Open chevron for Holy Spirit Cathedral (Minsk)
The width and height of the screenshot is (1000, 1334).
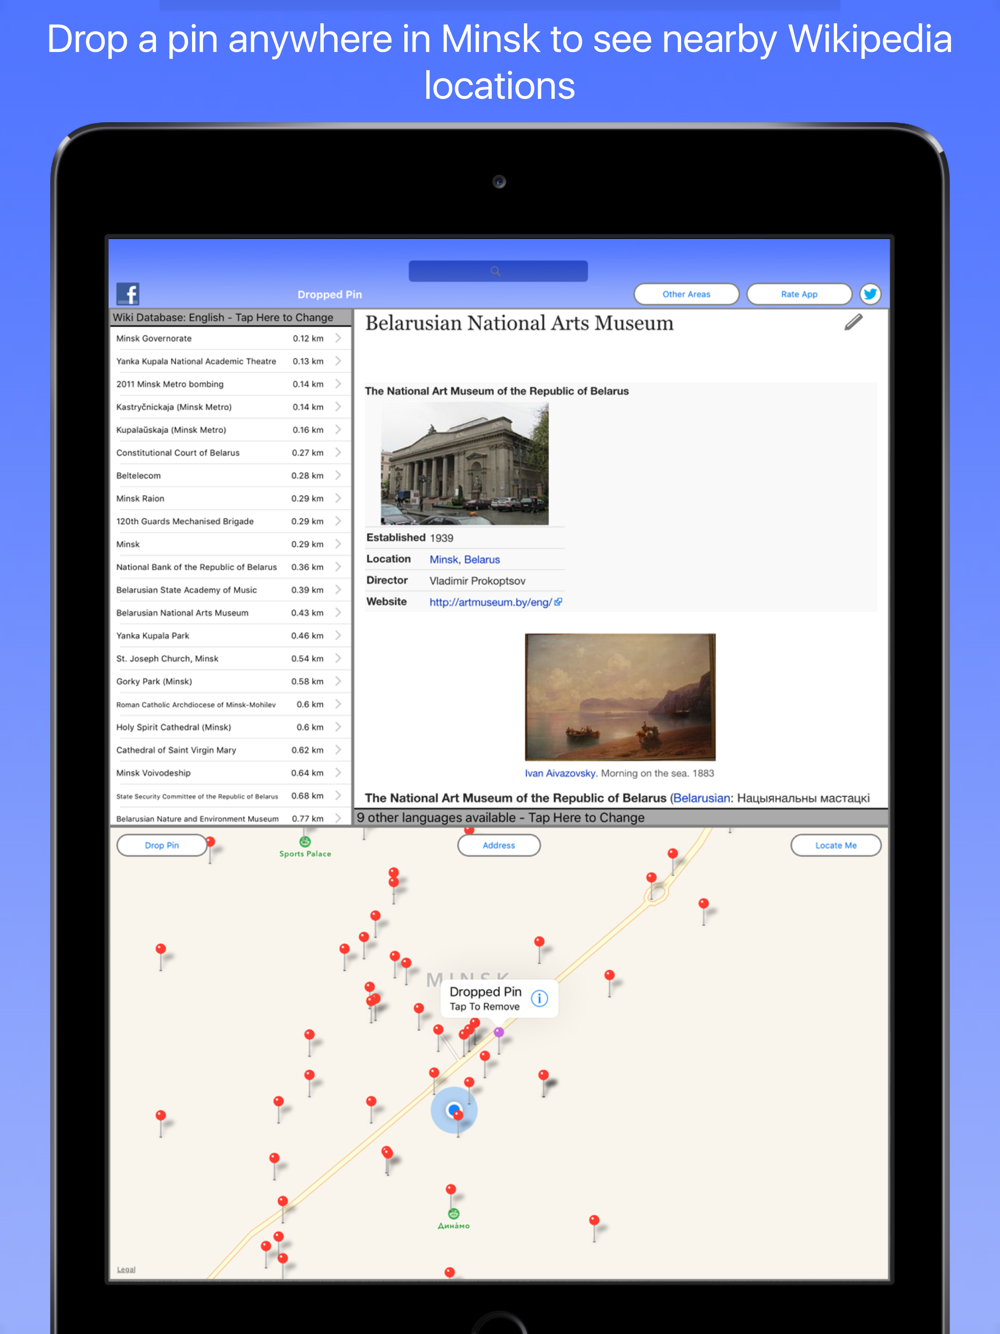click(x=338, y=727)
